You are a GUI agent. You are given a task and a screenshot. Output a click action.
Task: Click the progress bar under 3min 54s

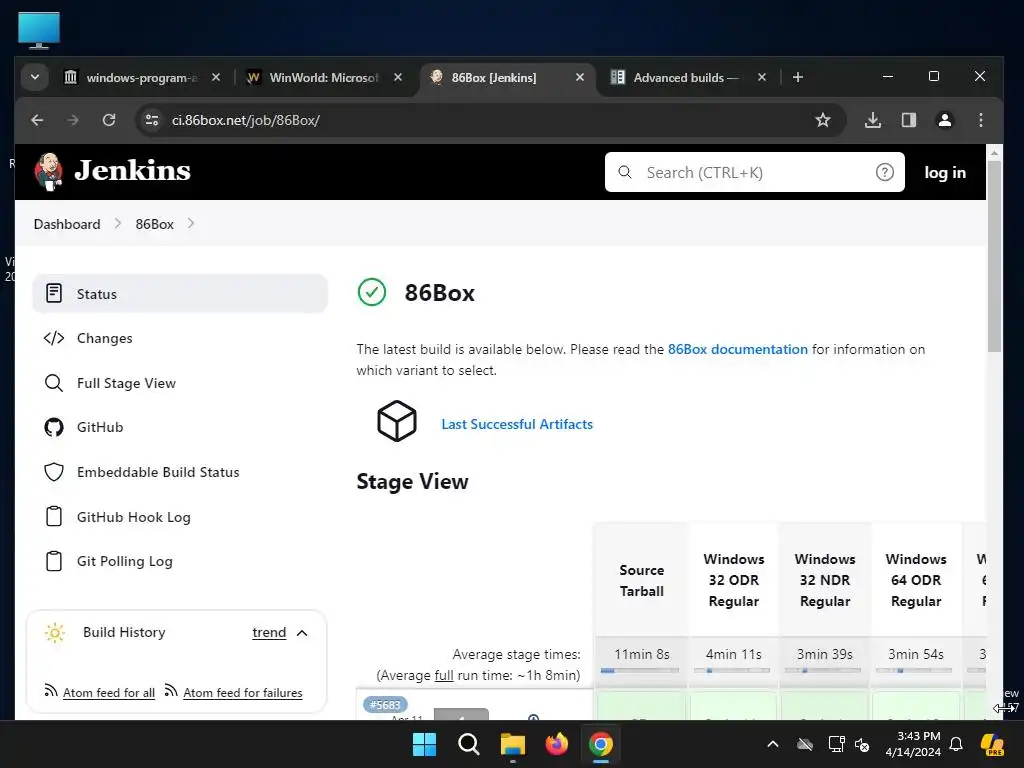tap(914, 670)
